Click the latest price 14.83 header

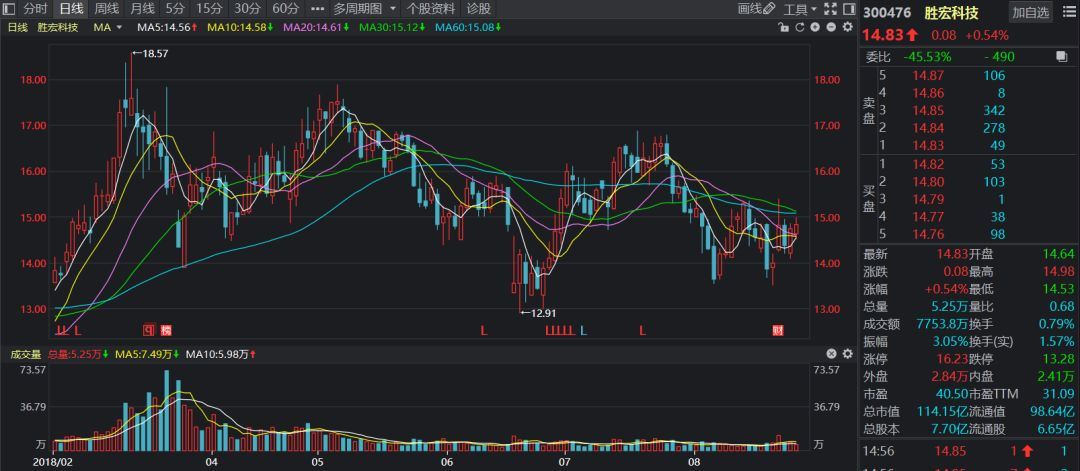click(x=883, y=36)
